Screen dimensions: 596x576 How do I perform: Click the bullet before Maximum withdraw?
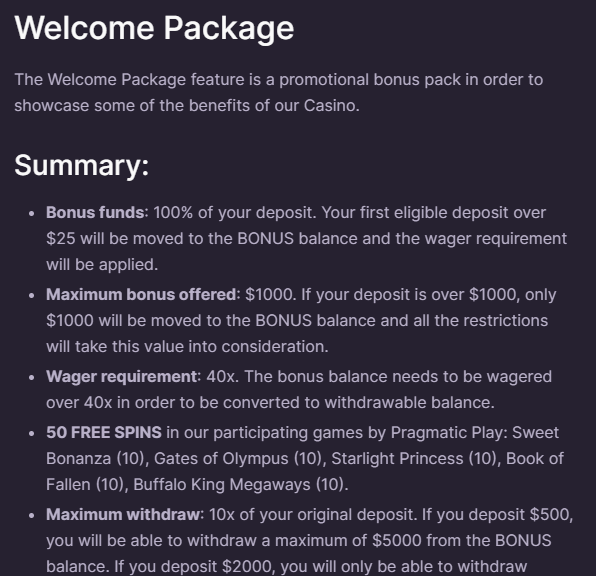(x=32, y=516)
